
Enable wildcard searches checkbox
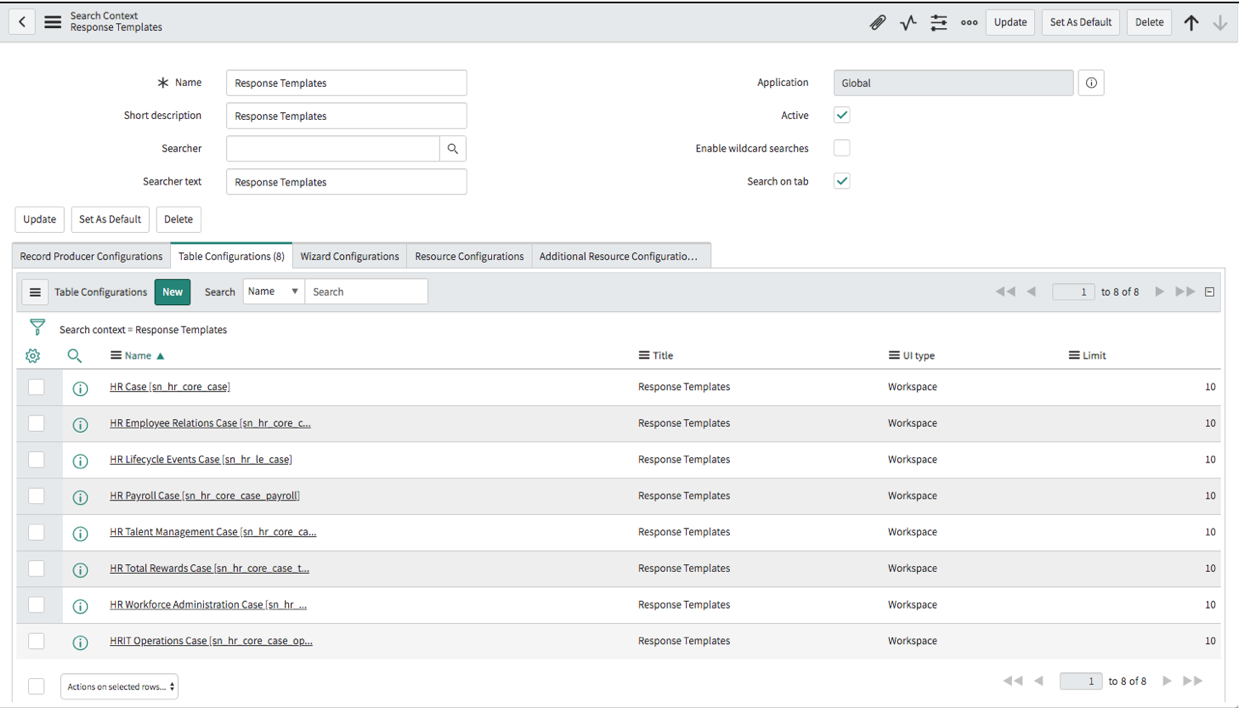tap(842, 148)
